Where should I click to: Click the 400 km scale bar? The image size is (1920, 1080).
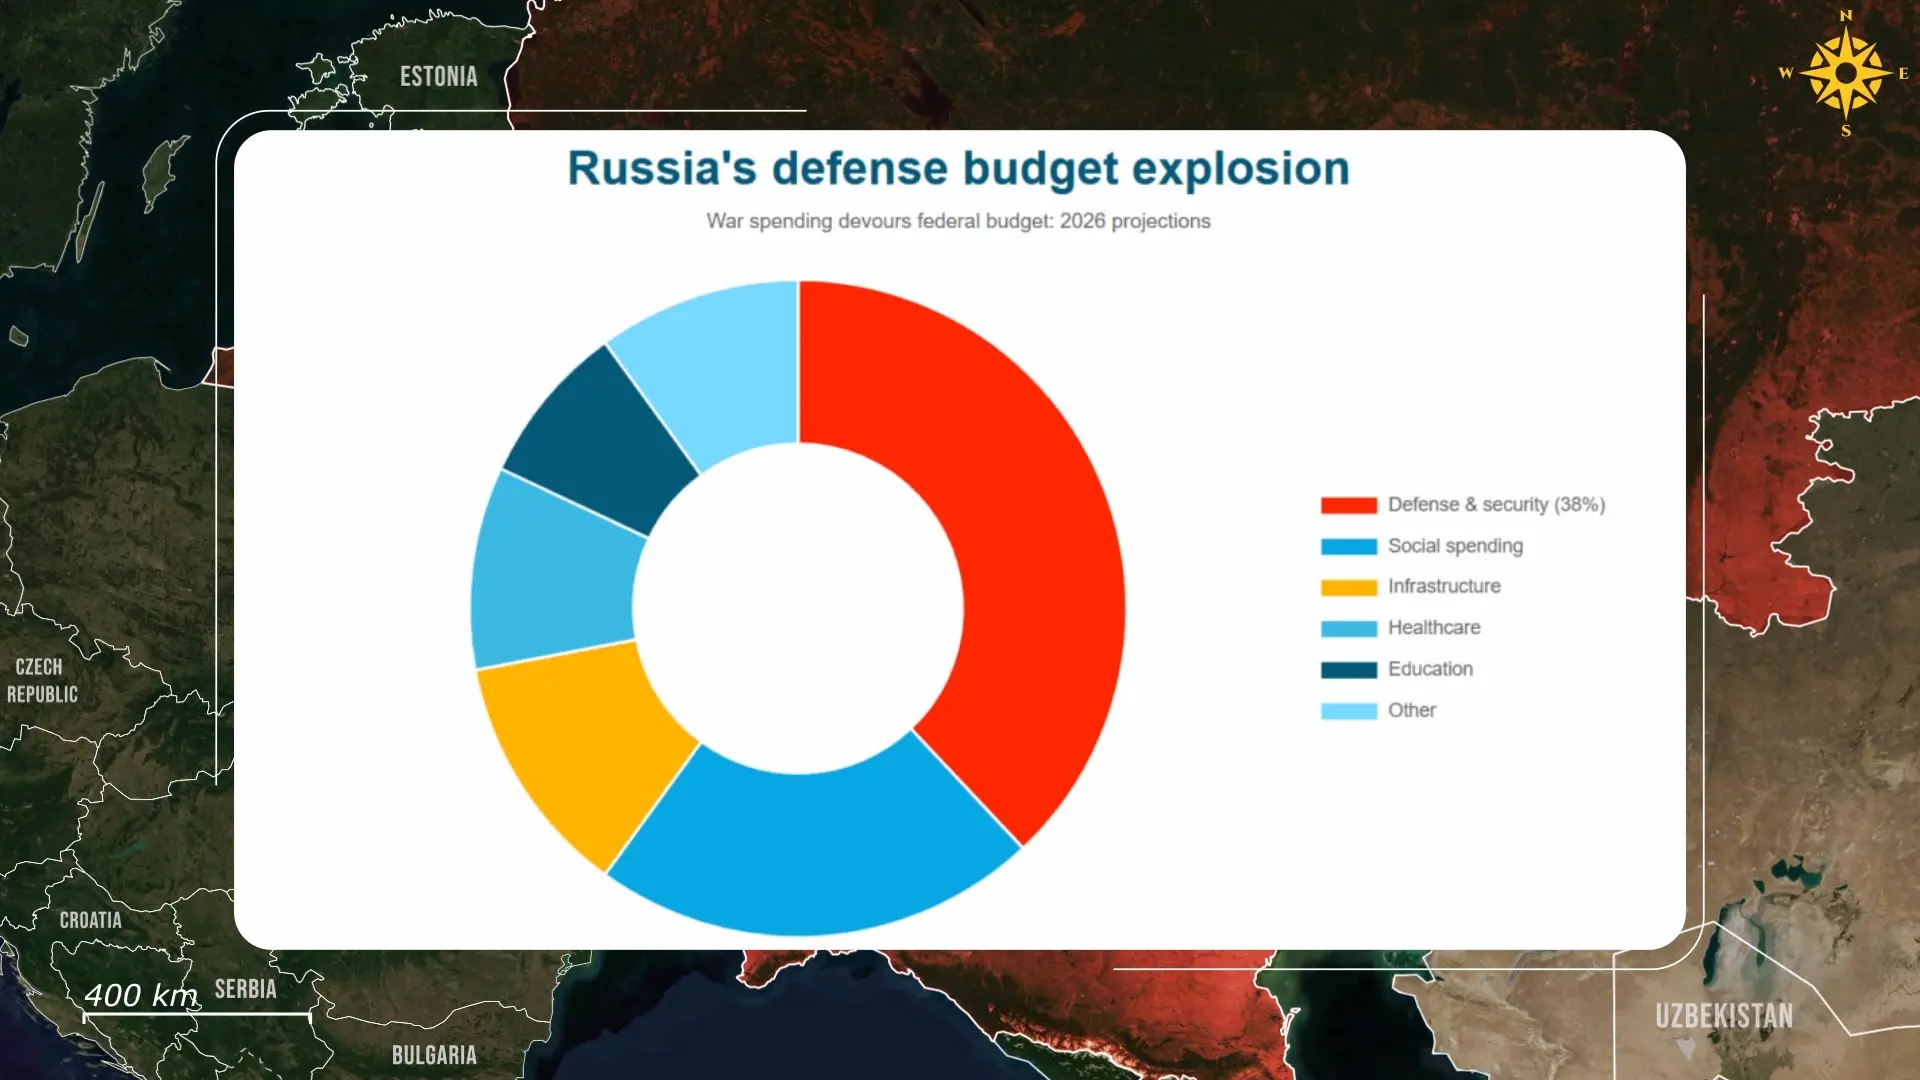point(195,1015)
